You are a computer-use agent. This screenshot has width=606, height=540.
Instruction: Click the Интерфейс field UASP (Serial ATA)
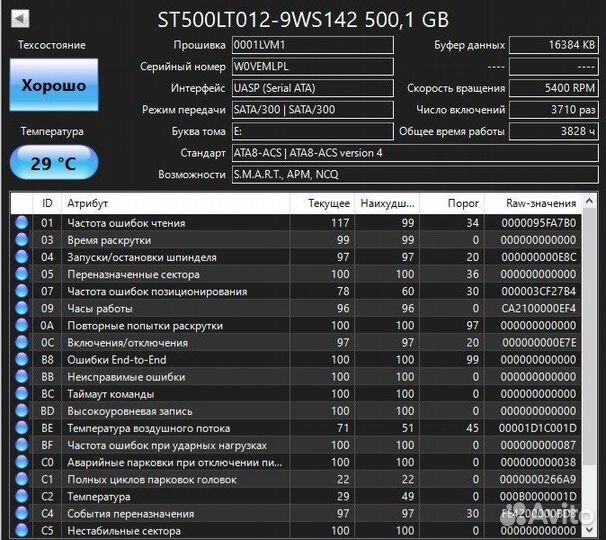tap(313, 88)
